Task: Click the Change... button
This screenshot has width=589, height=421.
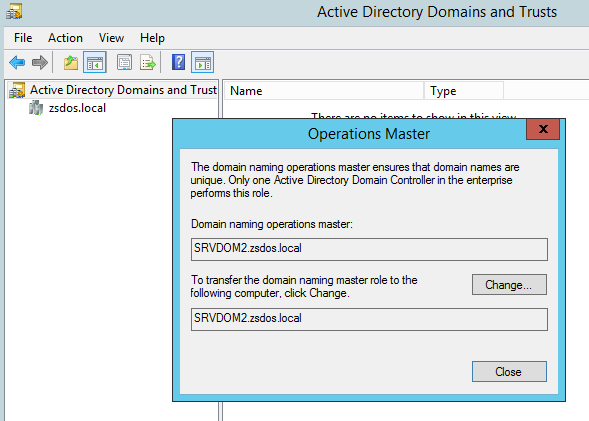Action: [509, 285]
